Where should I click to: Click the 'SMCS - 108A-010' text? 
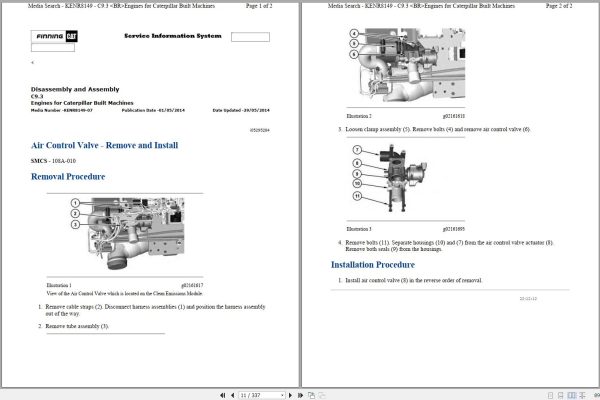(53, 161)
